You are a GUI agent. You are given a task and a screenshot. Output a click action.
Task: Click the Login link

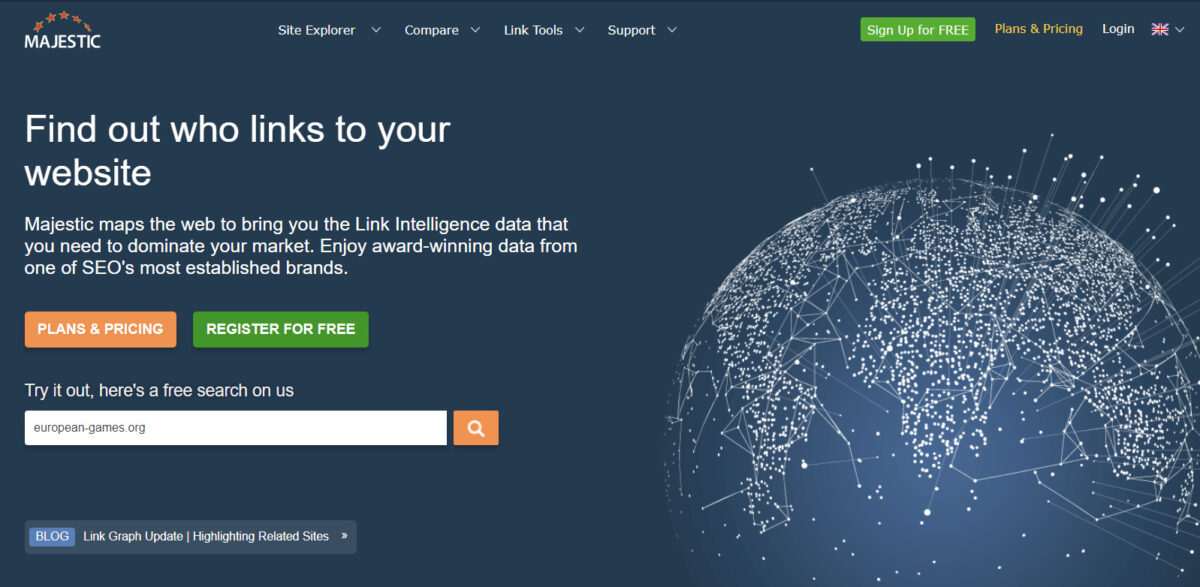pos(1118,29)
